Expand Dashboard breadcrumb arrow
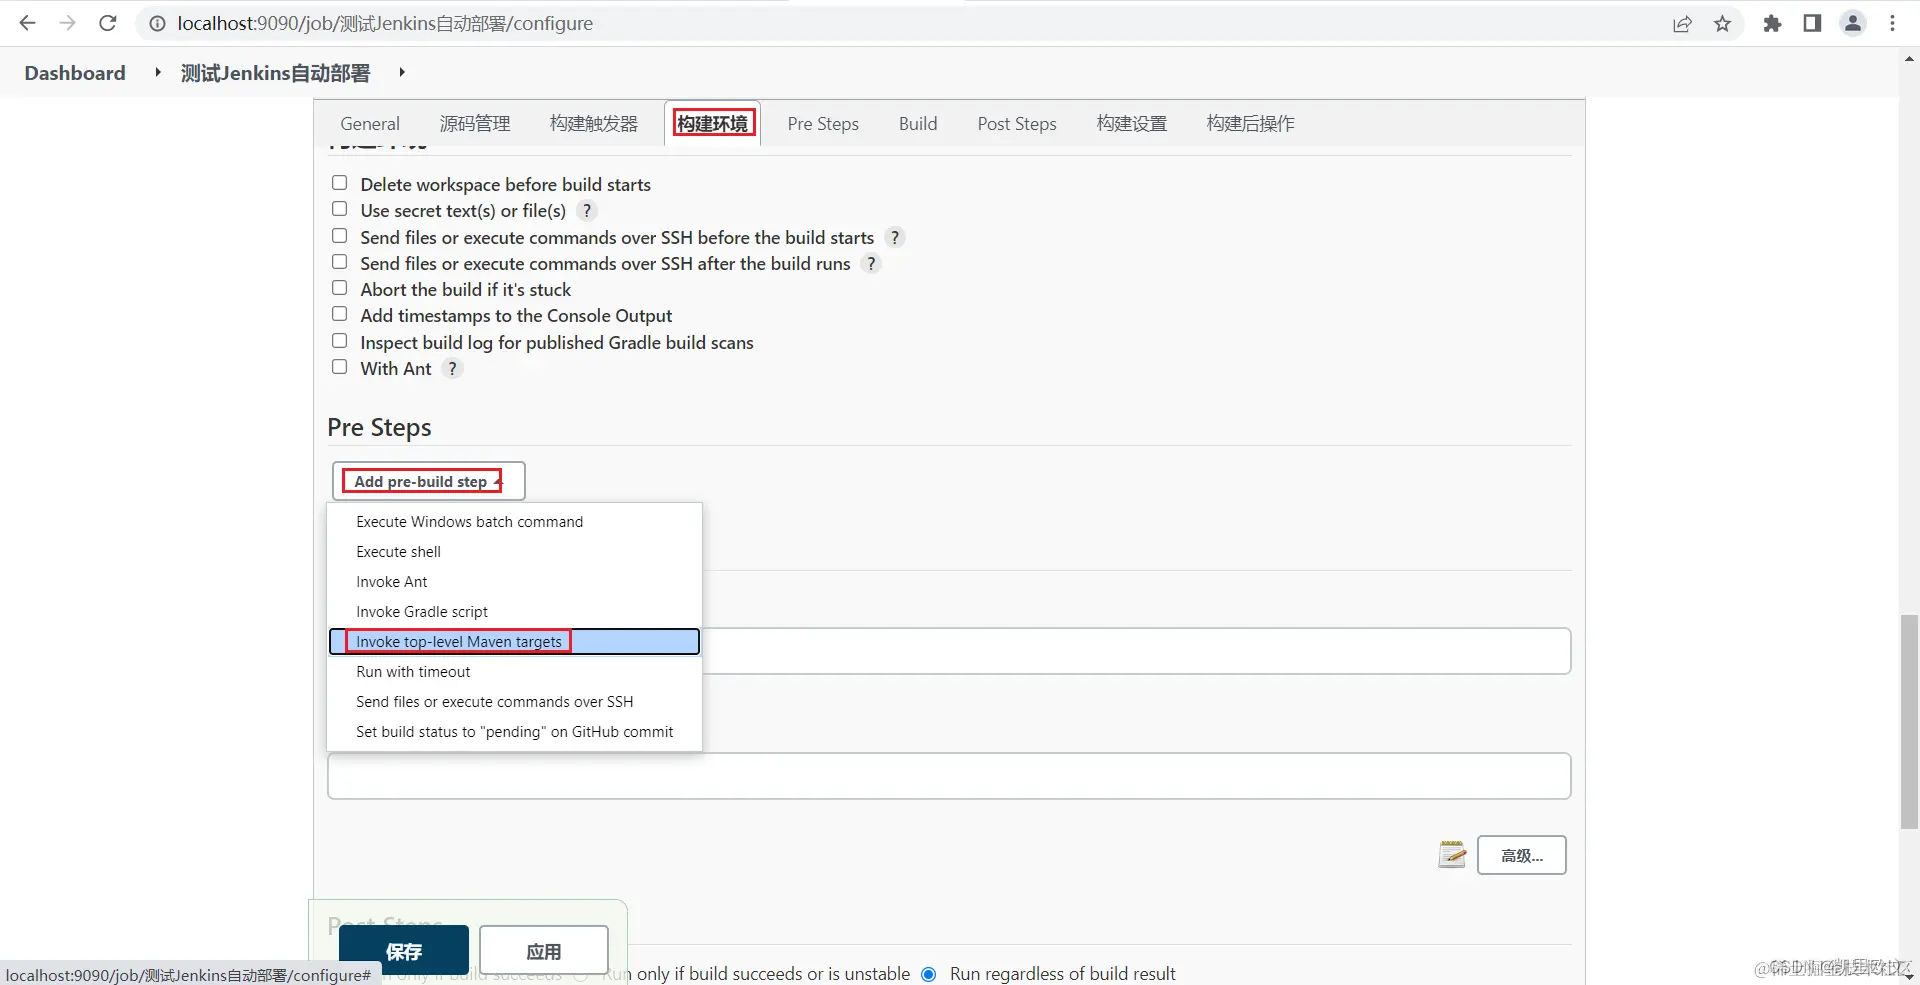The height and width of the screenshot is (985, 1920). [x=158, y=72]
